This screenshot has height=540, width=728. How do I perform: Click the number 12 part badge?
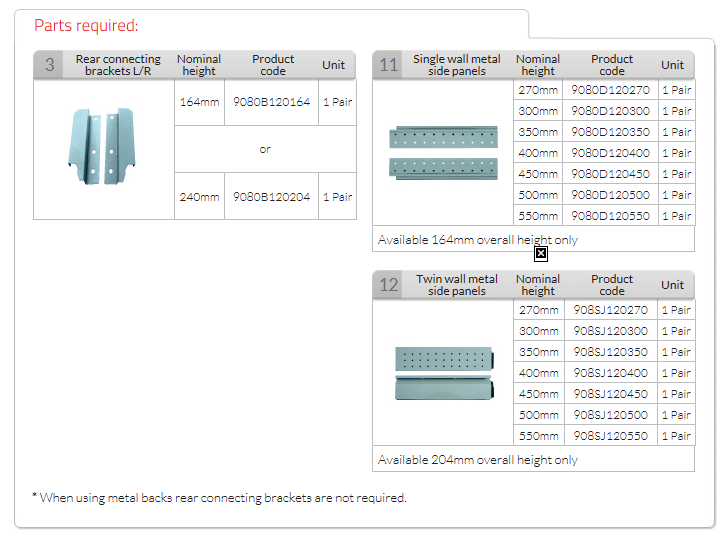pyautogui.click(x=388, y=285)
